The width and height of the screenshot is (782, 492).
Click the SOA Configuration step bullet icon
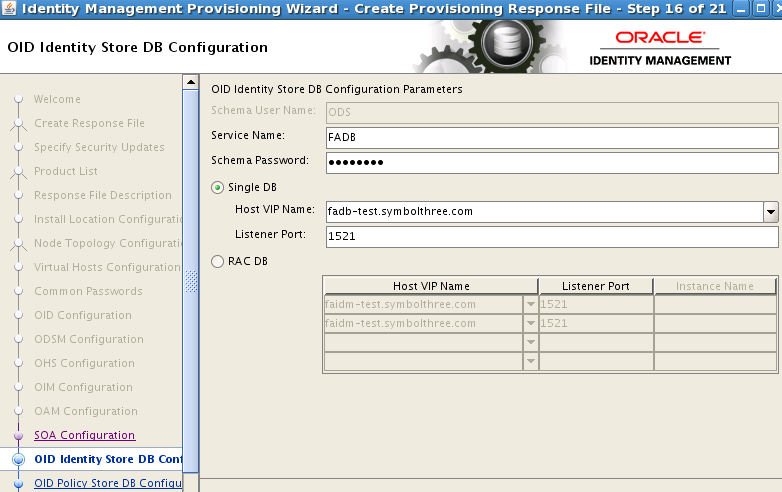18,436
